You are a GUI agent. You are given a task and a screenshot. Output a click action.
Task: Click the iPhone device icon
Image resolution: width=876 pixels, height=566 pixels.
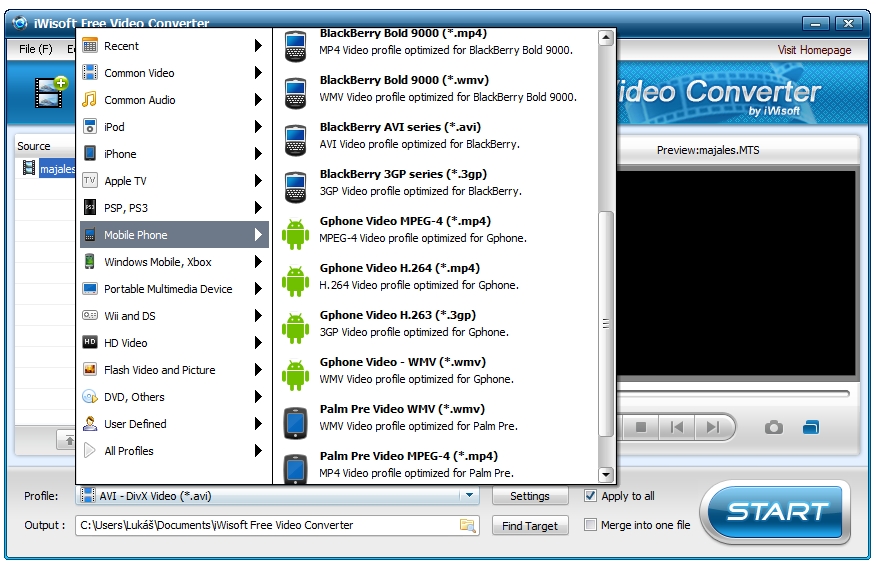(89, 153)
